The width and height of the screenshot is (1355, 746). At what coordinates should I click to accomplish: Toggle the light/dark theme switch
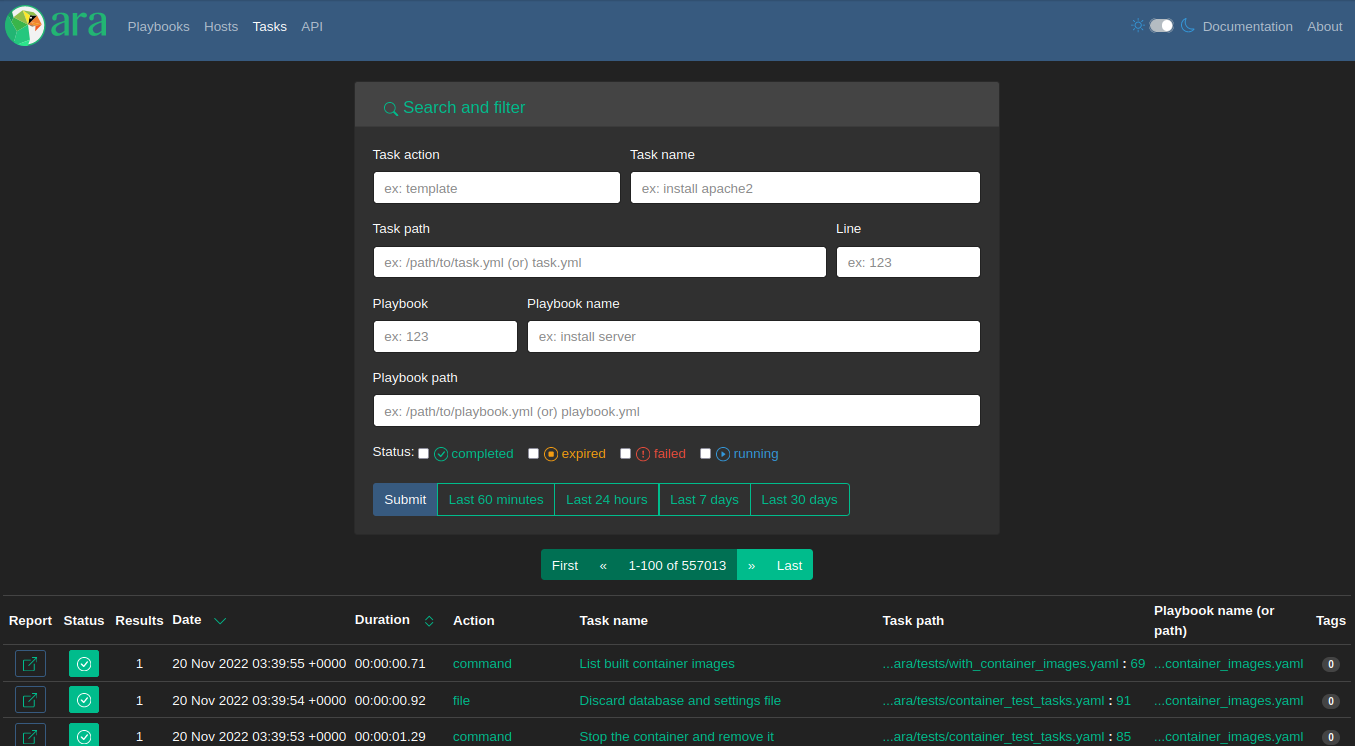pos(1161,26)
